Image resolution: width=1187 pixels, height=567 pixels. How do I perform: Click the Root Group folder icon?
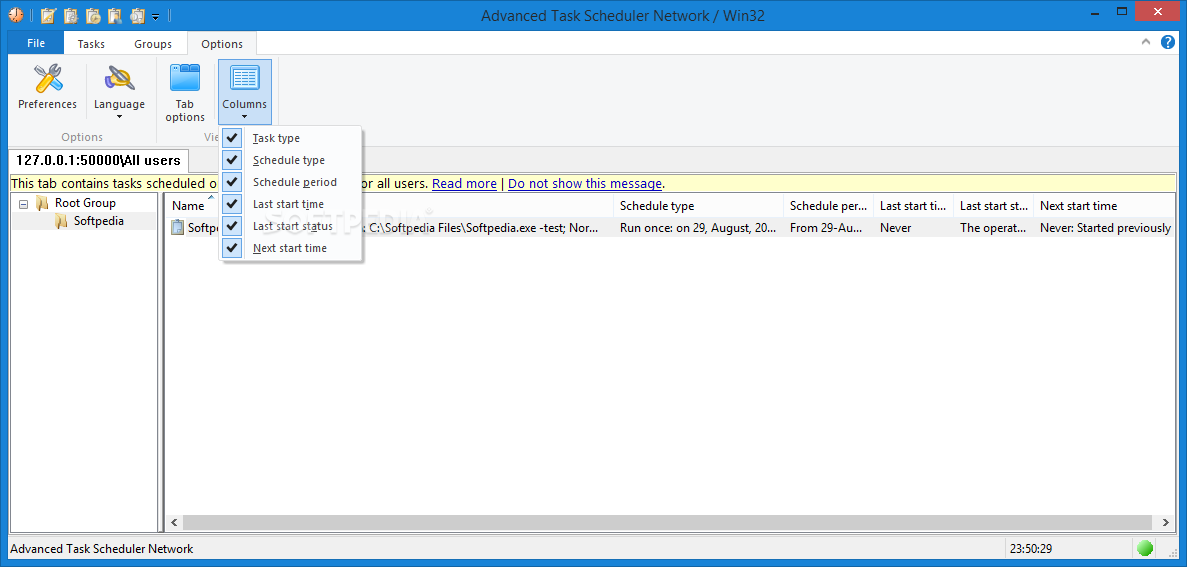(42, 203)
